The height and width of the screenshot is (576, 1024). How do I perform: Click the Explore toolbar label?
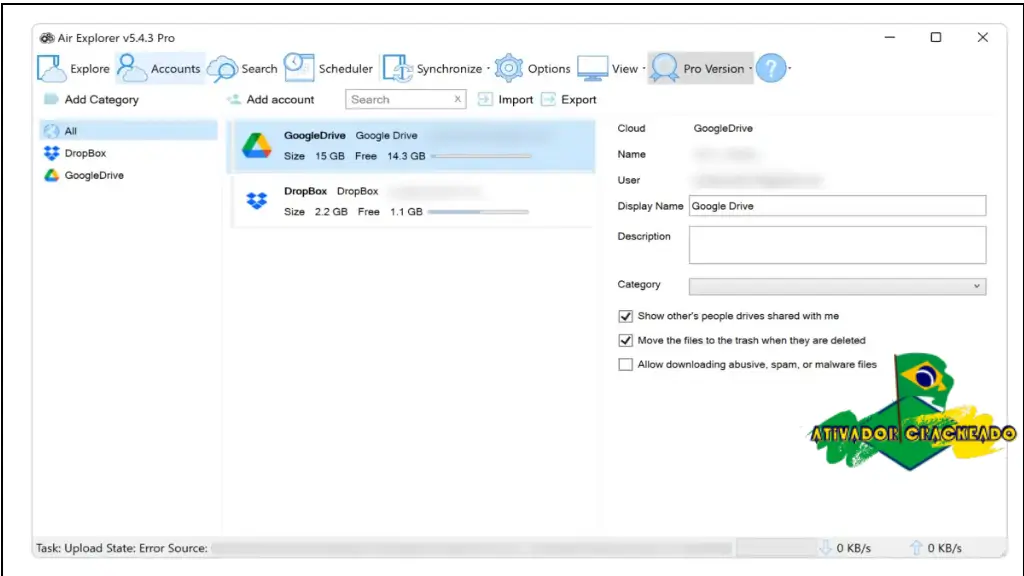[x=90, y=69]
